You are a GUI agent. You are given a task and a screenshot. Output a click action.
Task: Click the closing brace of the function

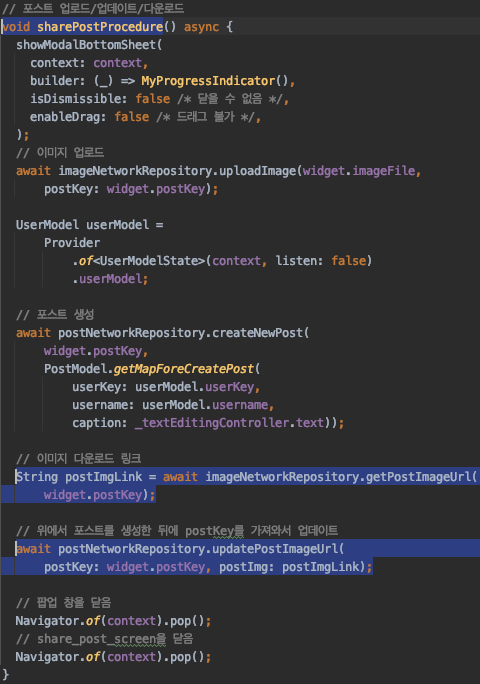[6, 675]
